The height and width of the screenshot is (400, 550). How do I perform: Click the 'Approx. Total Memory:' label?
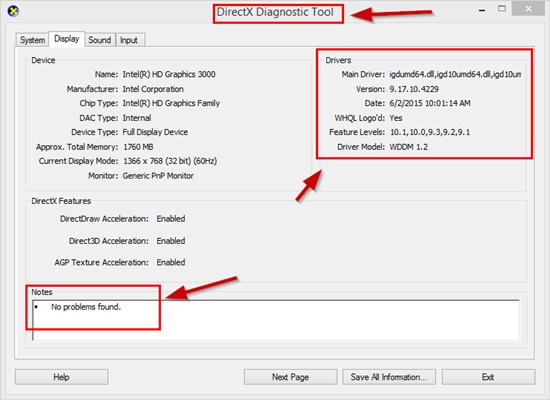pyautogui.click(x=77, y=147)
